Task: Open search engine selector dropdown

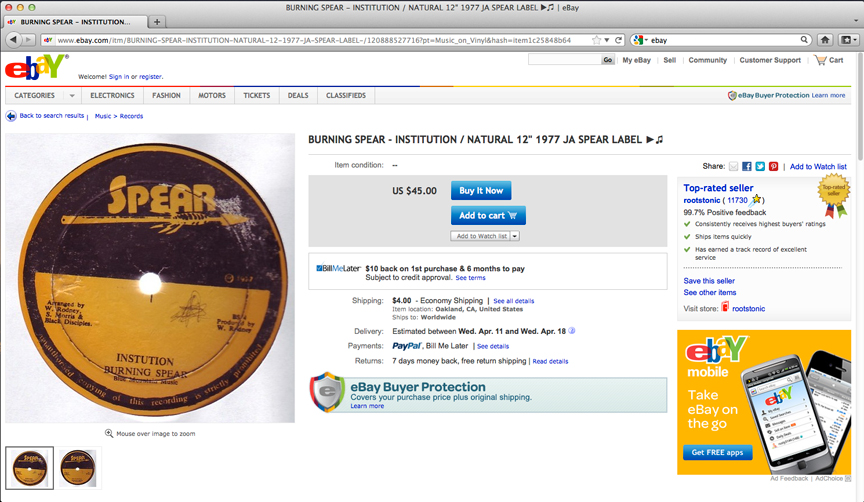Action: (641, 40)
